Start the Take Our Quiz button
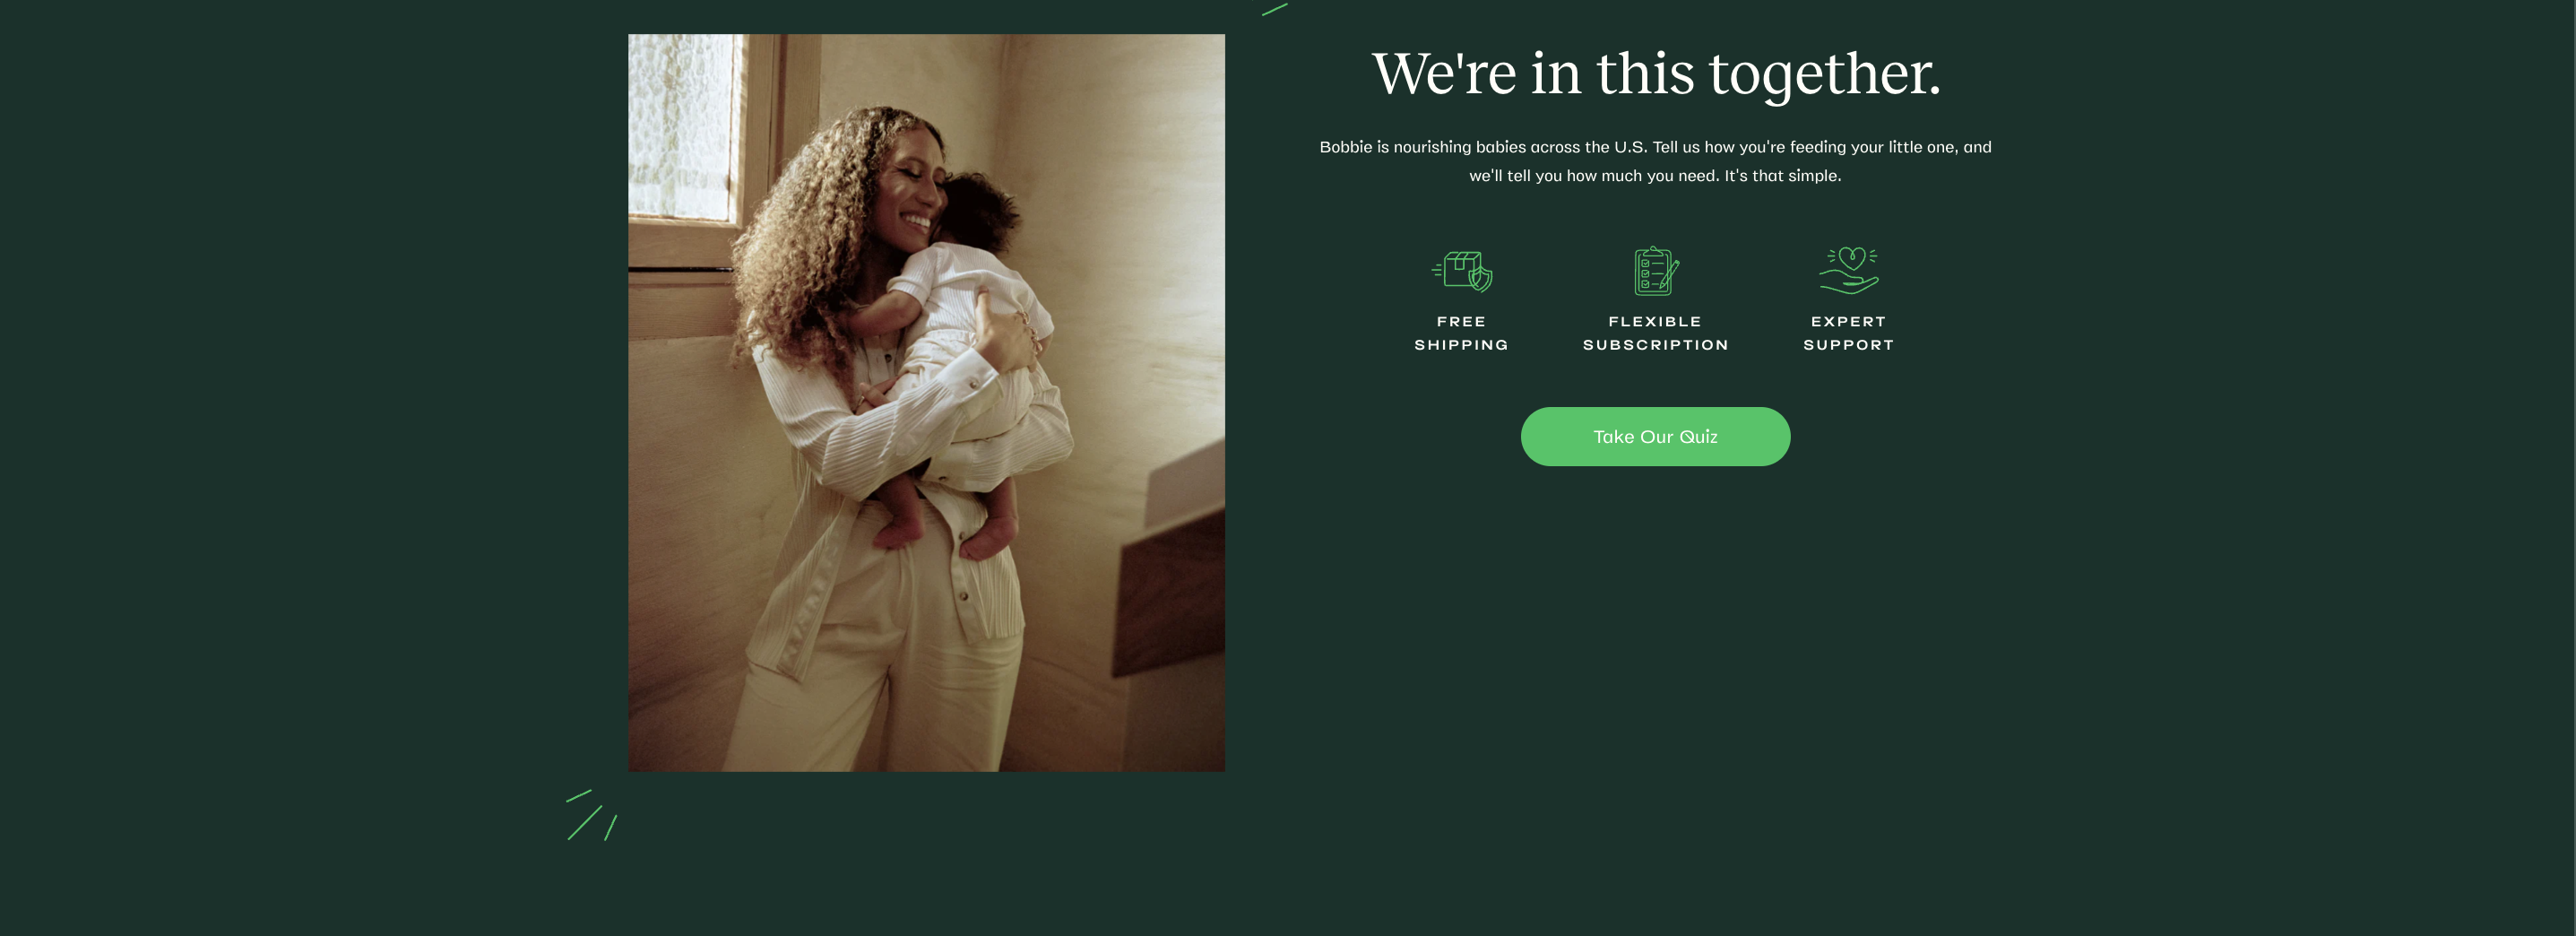Image resolution: width=2576 pixels, height=936 pixels. (x=1655, y=436)
